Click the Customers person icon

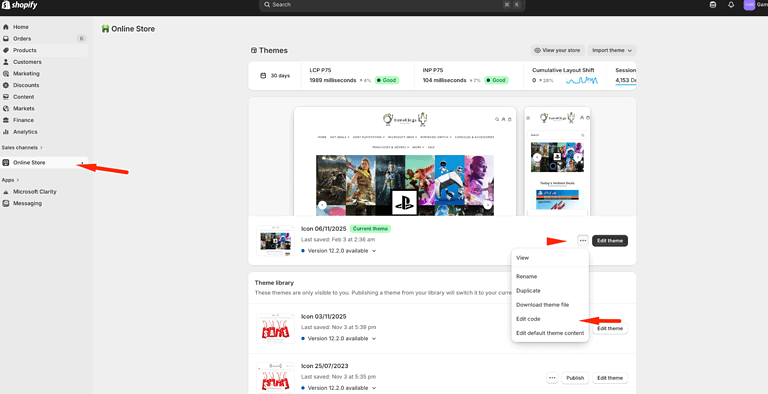pyautogui.click(x=6, y=62)
